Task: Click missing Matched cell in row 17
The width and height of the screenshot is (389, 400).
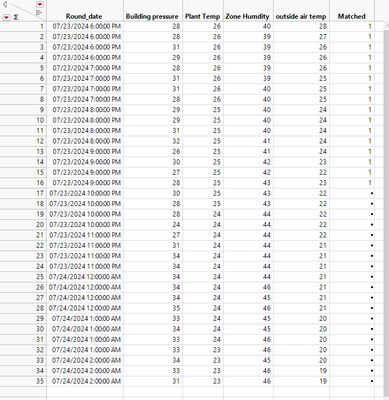Action: (x=352, y=193)
